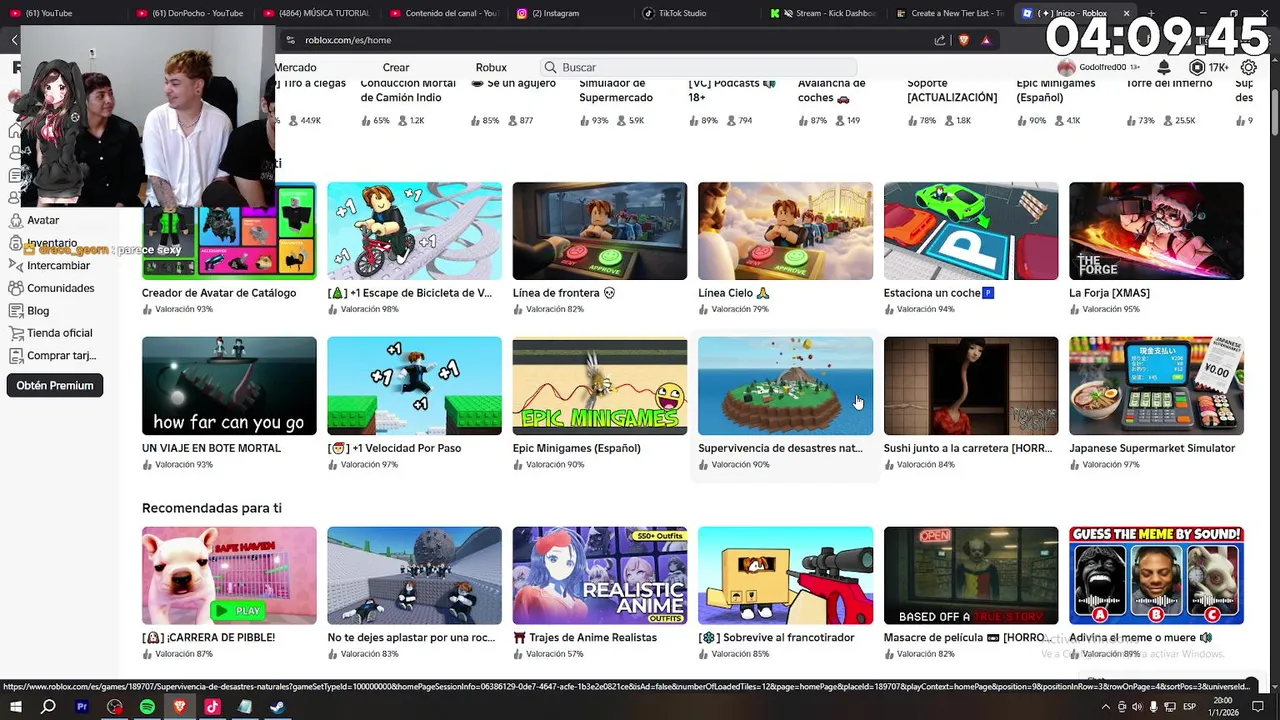Open the Comunidades sidebar link
1280x720 pixels.
click(x=61, y=288)
